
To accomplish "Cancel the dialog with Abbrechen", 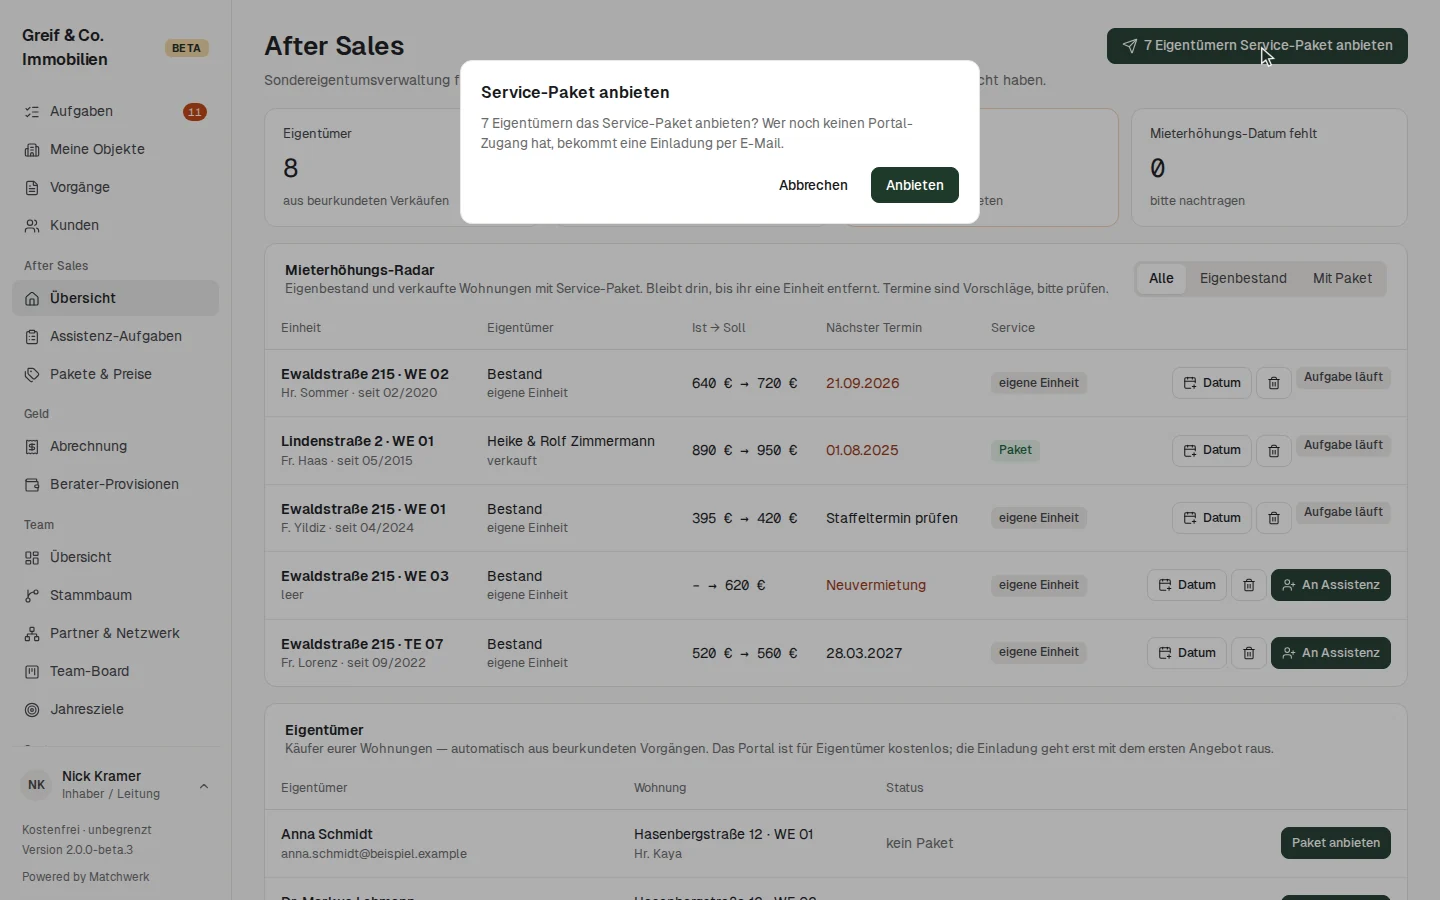I will coord(813,185).
